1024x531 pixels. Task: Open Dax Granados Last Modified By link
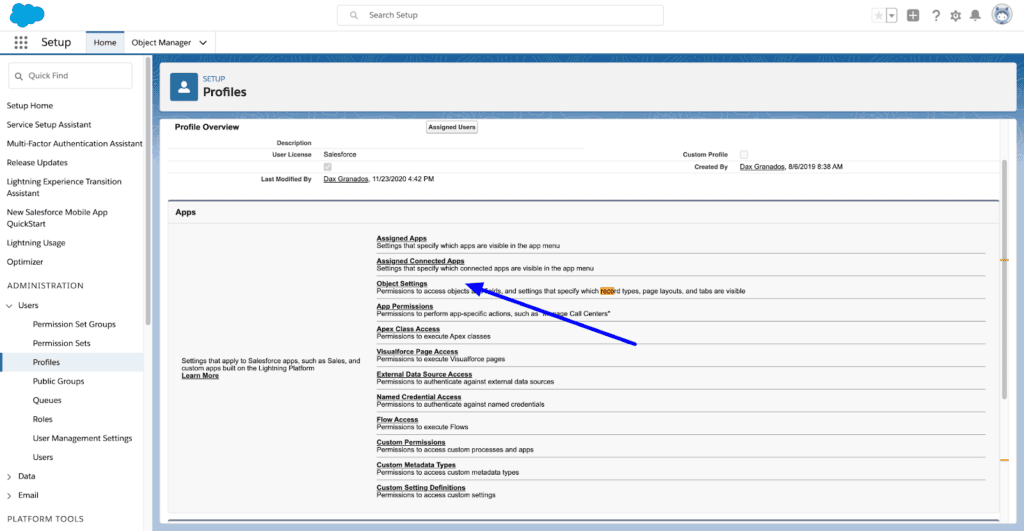[x=345, y=179]
